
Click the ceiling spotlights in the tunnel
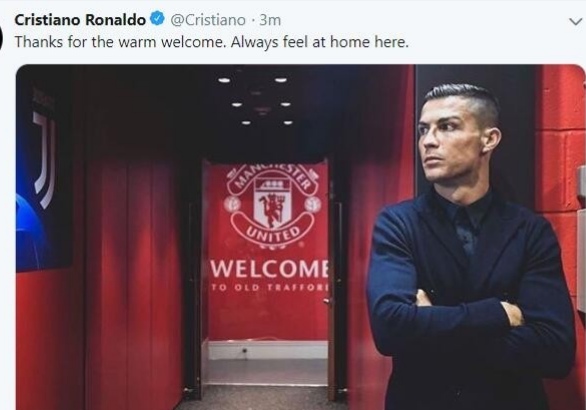point(256,101)
